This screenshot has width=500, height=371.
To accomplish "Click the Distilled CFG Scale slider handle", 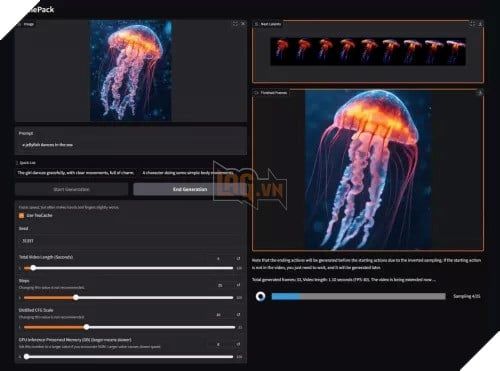I will tap(86, 327).
